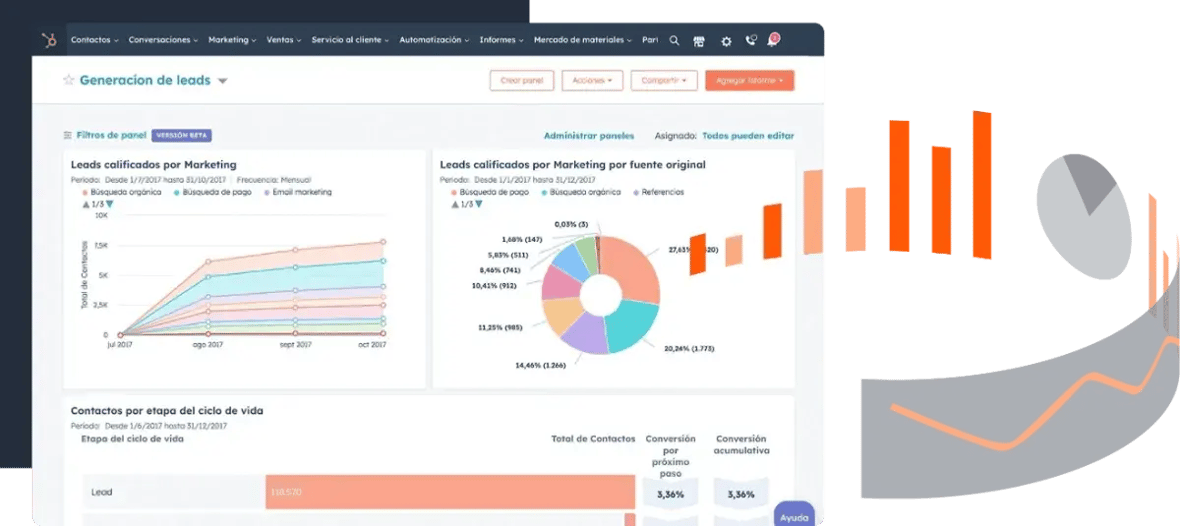
Task: Click Todos pueden editar link
Action: click(x=748, y=136)
